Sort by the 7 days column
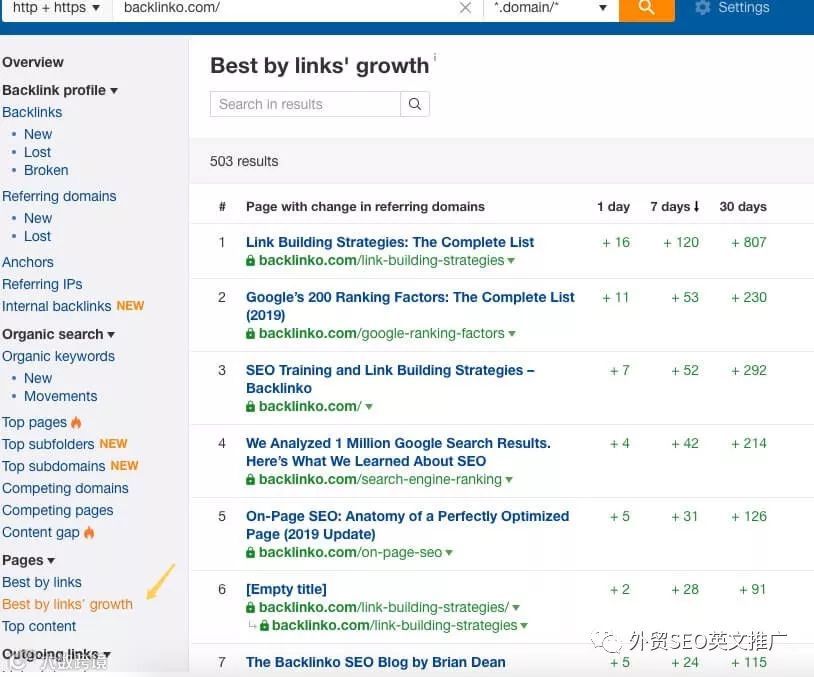This screenshot has height=677, width=814. (x=674, y=207)
